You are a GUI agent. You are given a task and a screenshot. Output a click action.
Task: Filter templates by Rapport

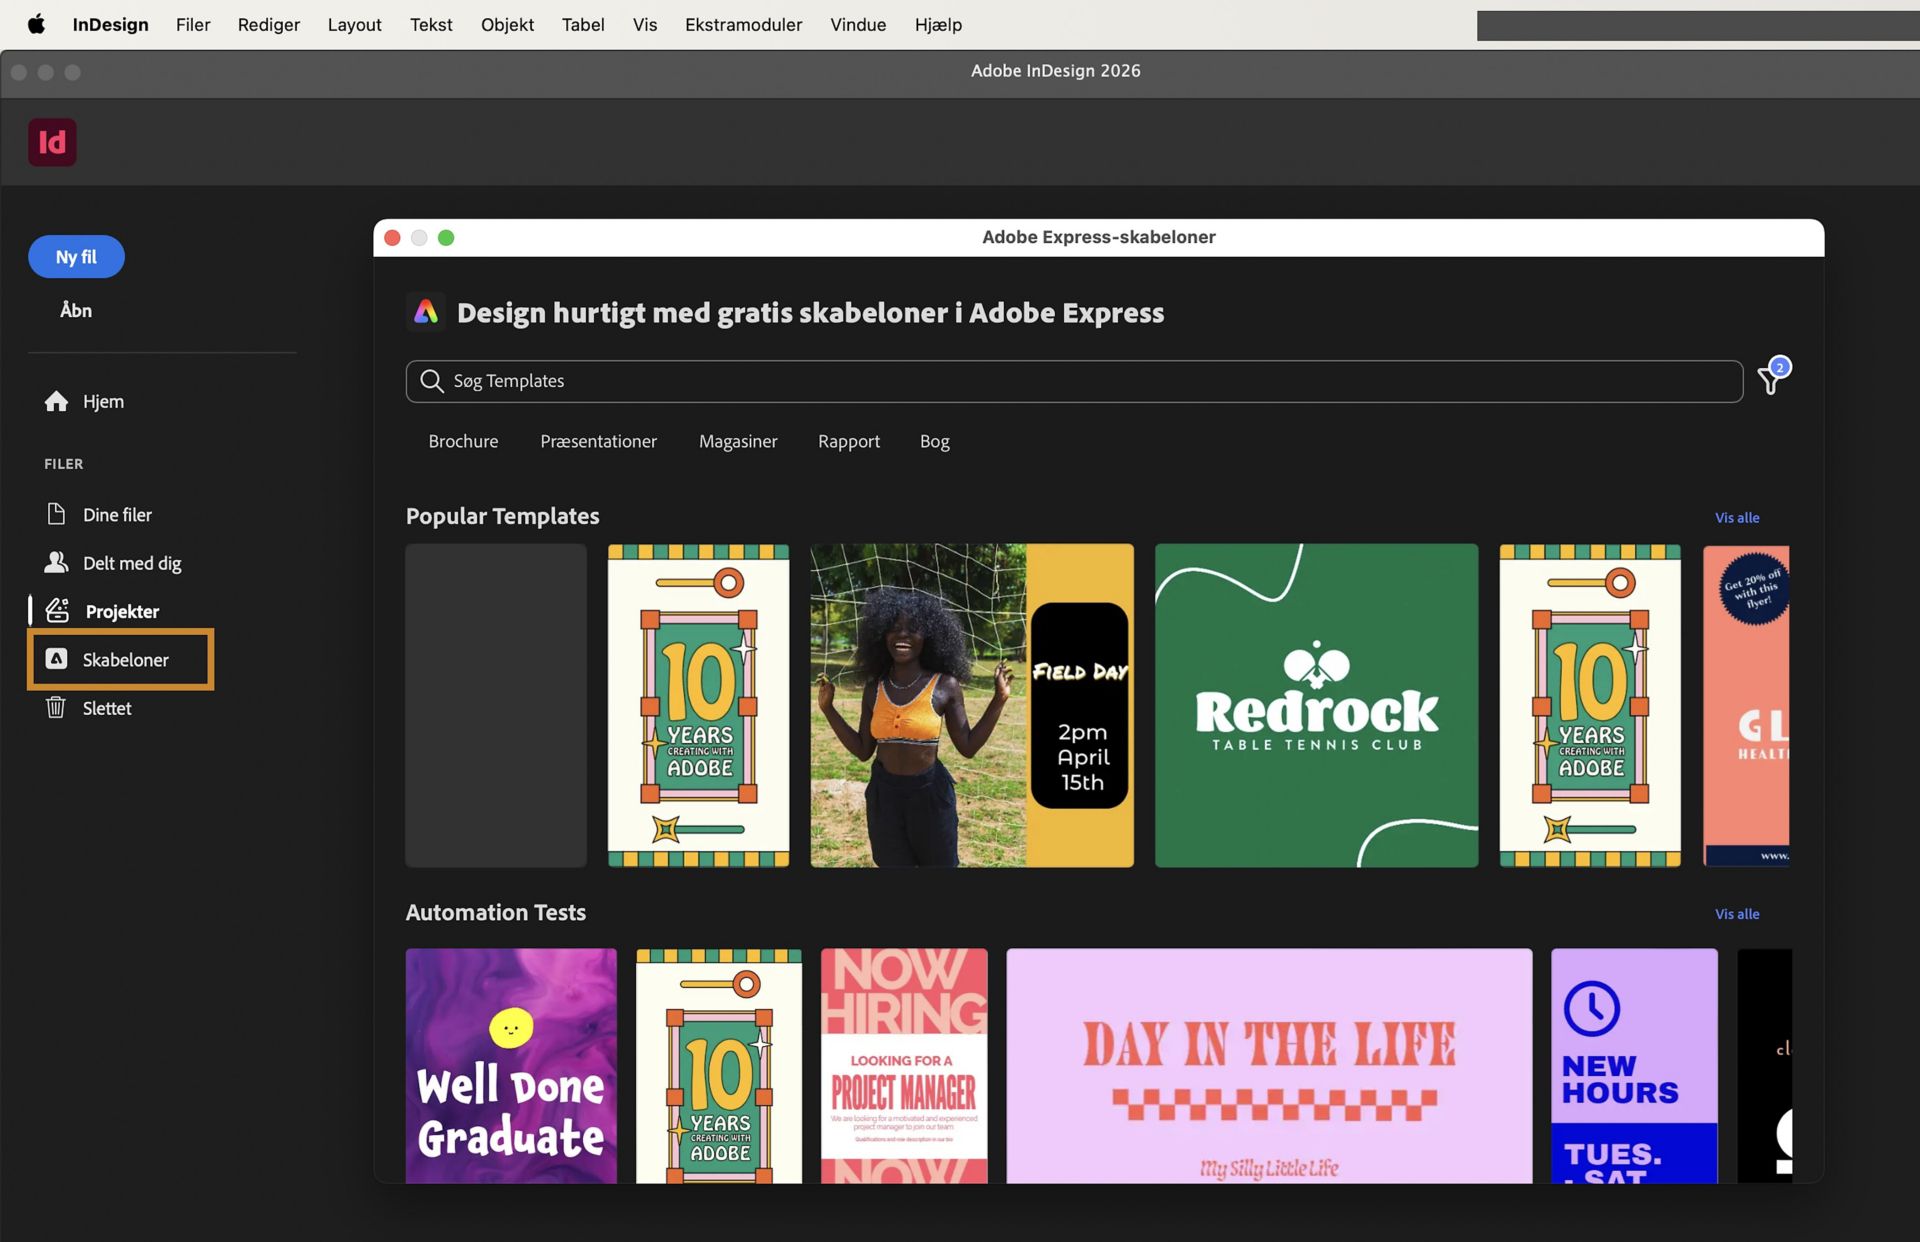(x=848, y=441)
